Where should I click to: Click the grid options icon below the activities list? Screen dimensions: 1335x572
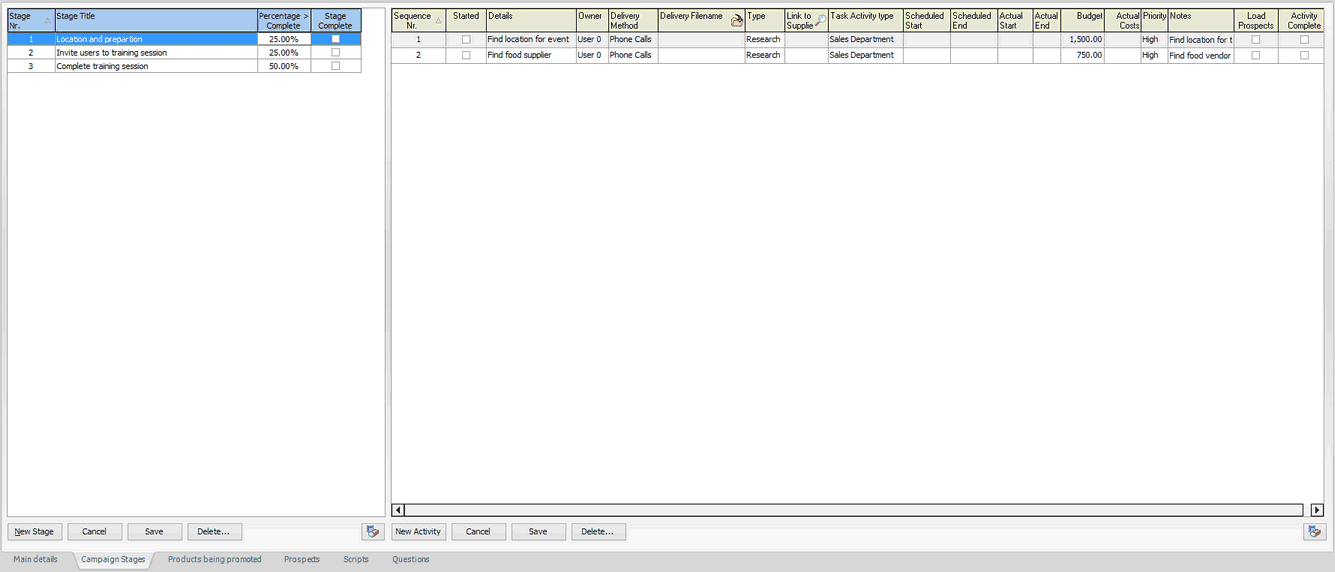(1315, 532)
